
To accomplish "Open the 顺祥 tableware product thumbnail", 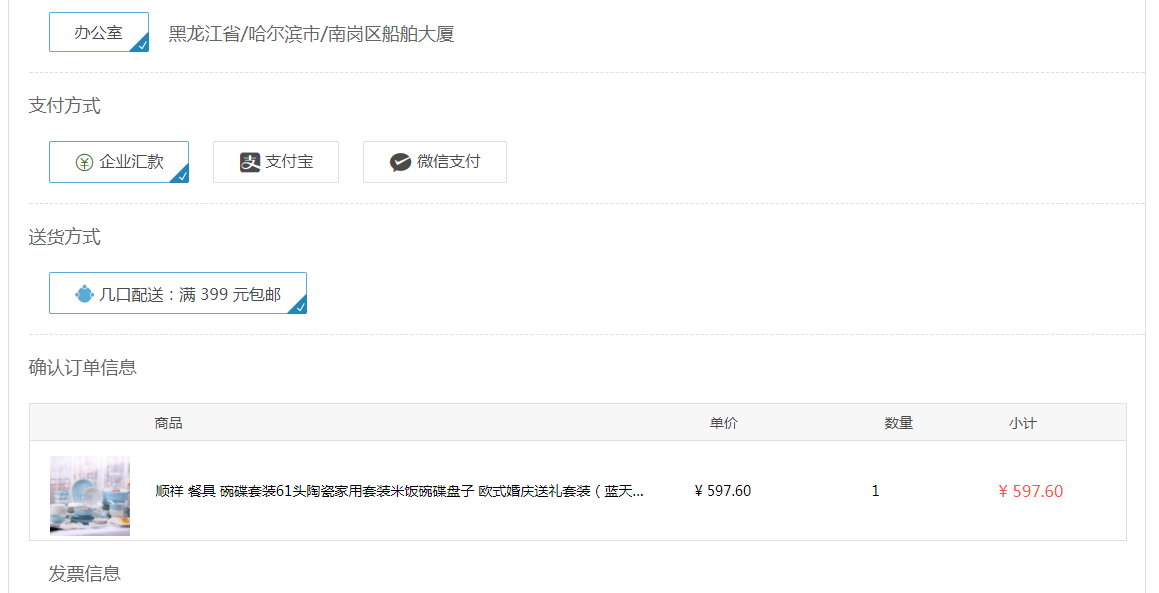I will [x=90, y=495].
